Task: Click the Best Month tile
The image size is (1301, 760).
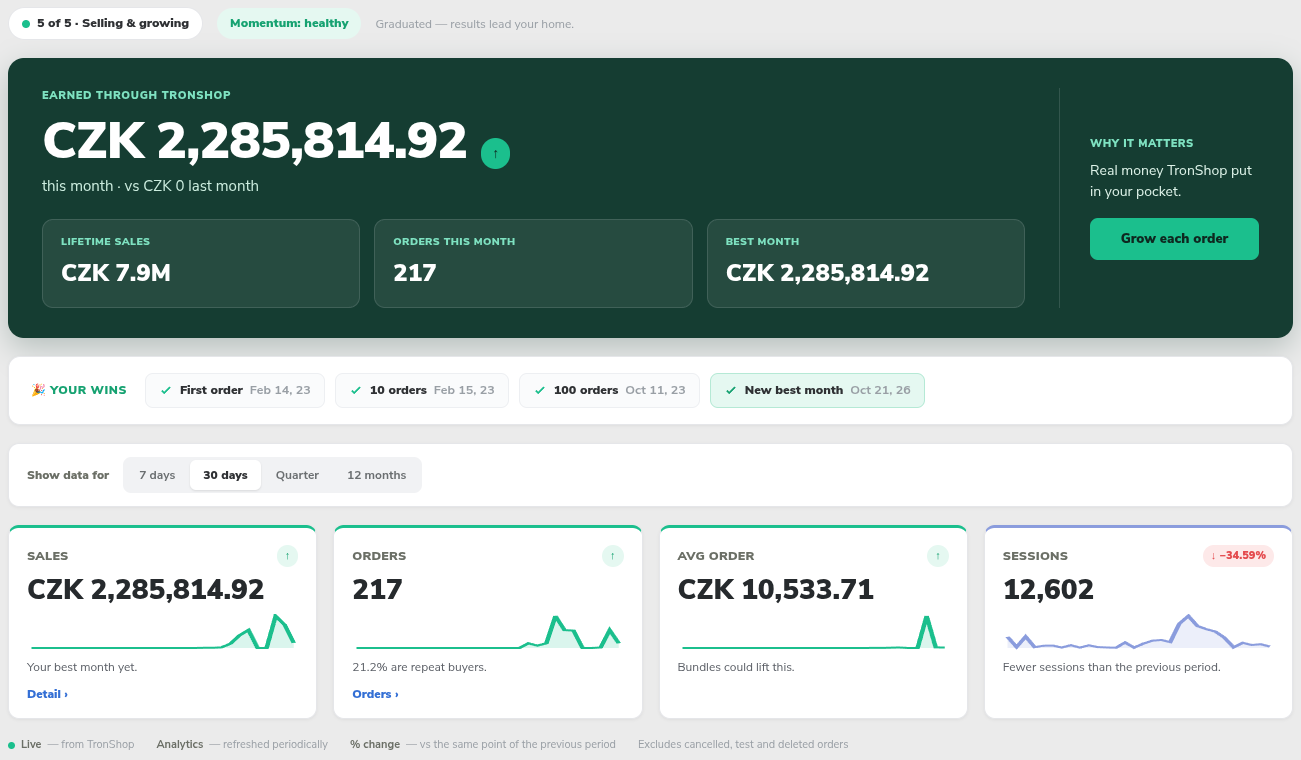Action: (866, 263)
